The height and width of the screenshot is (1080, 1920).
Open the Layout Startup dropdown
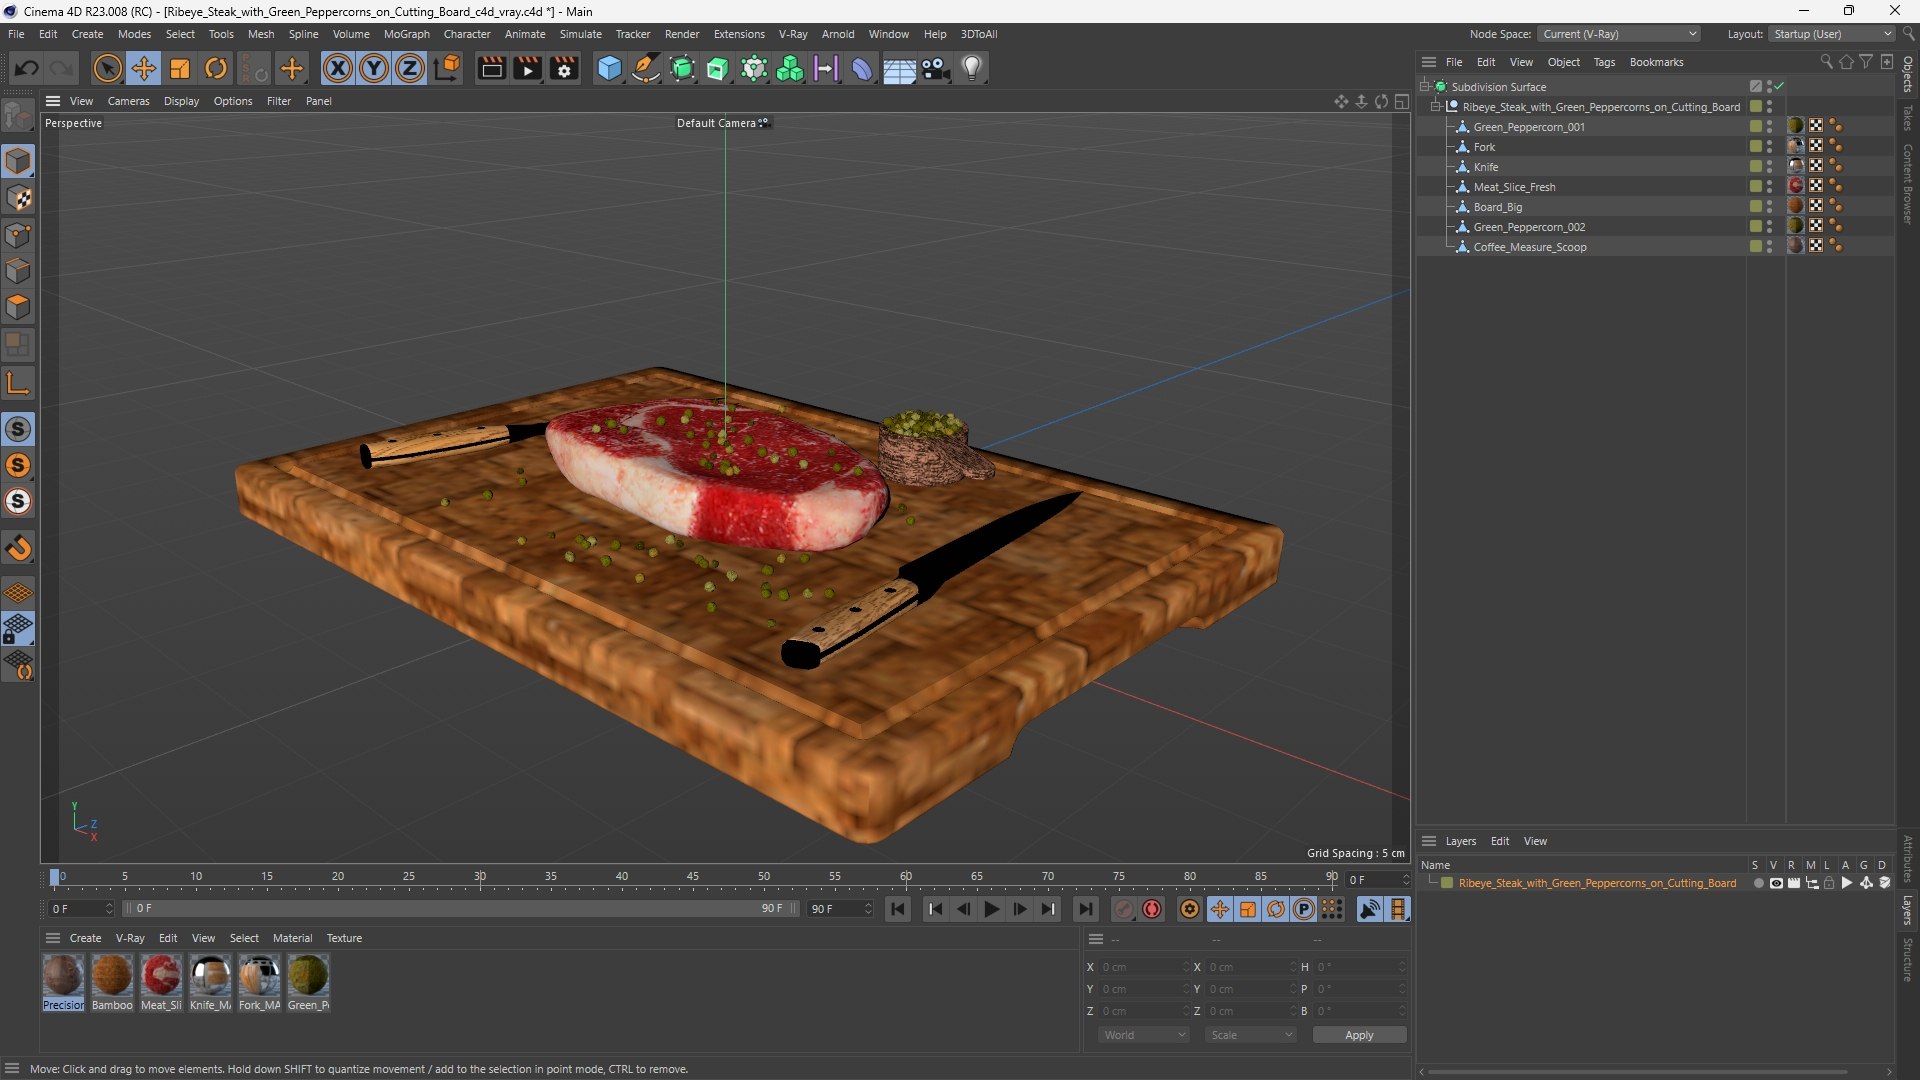tap(1832, 34)
